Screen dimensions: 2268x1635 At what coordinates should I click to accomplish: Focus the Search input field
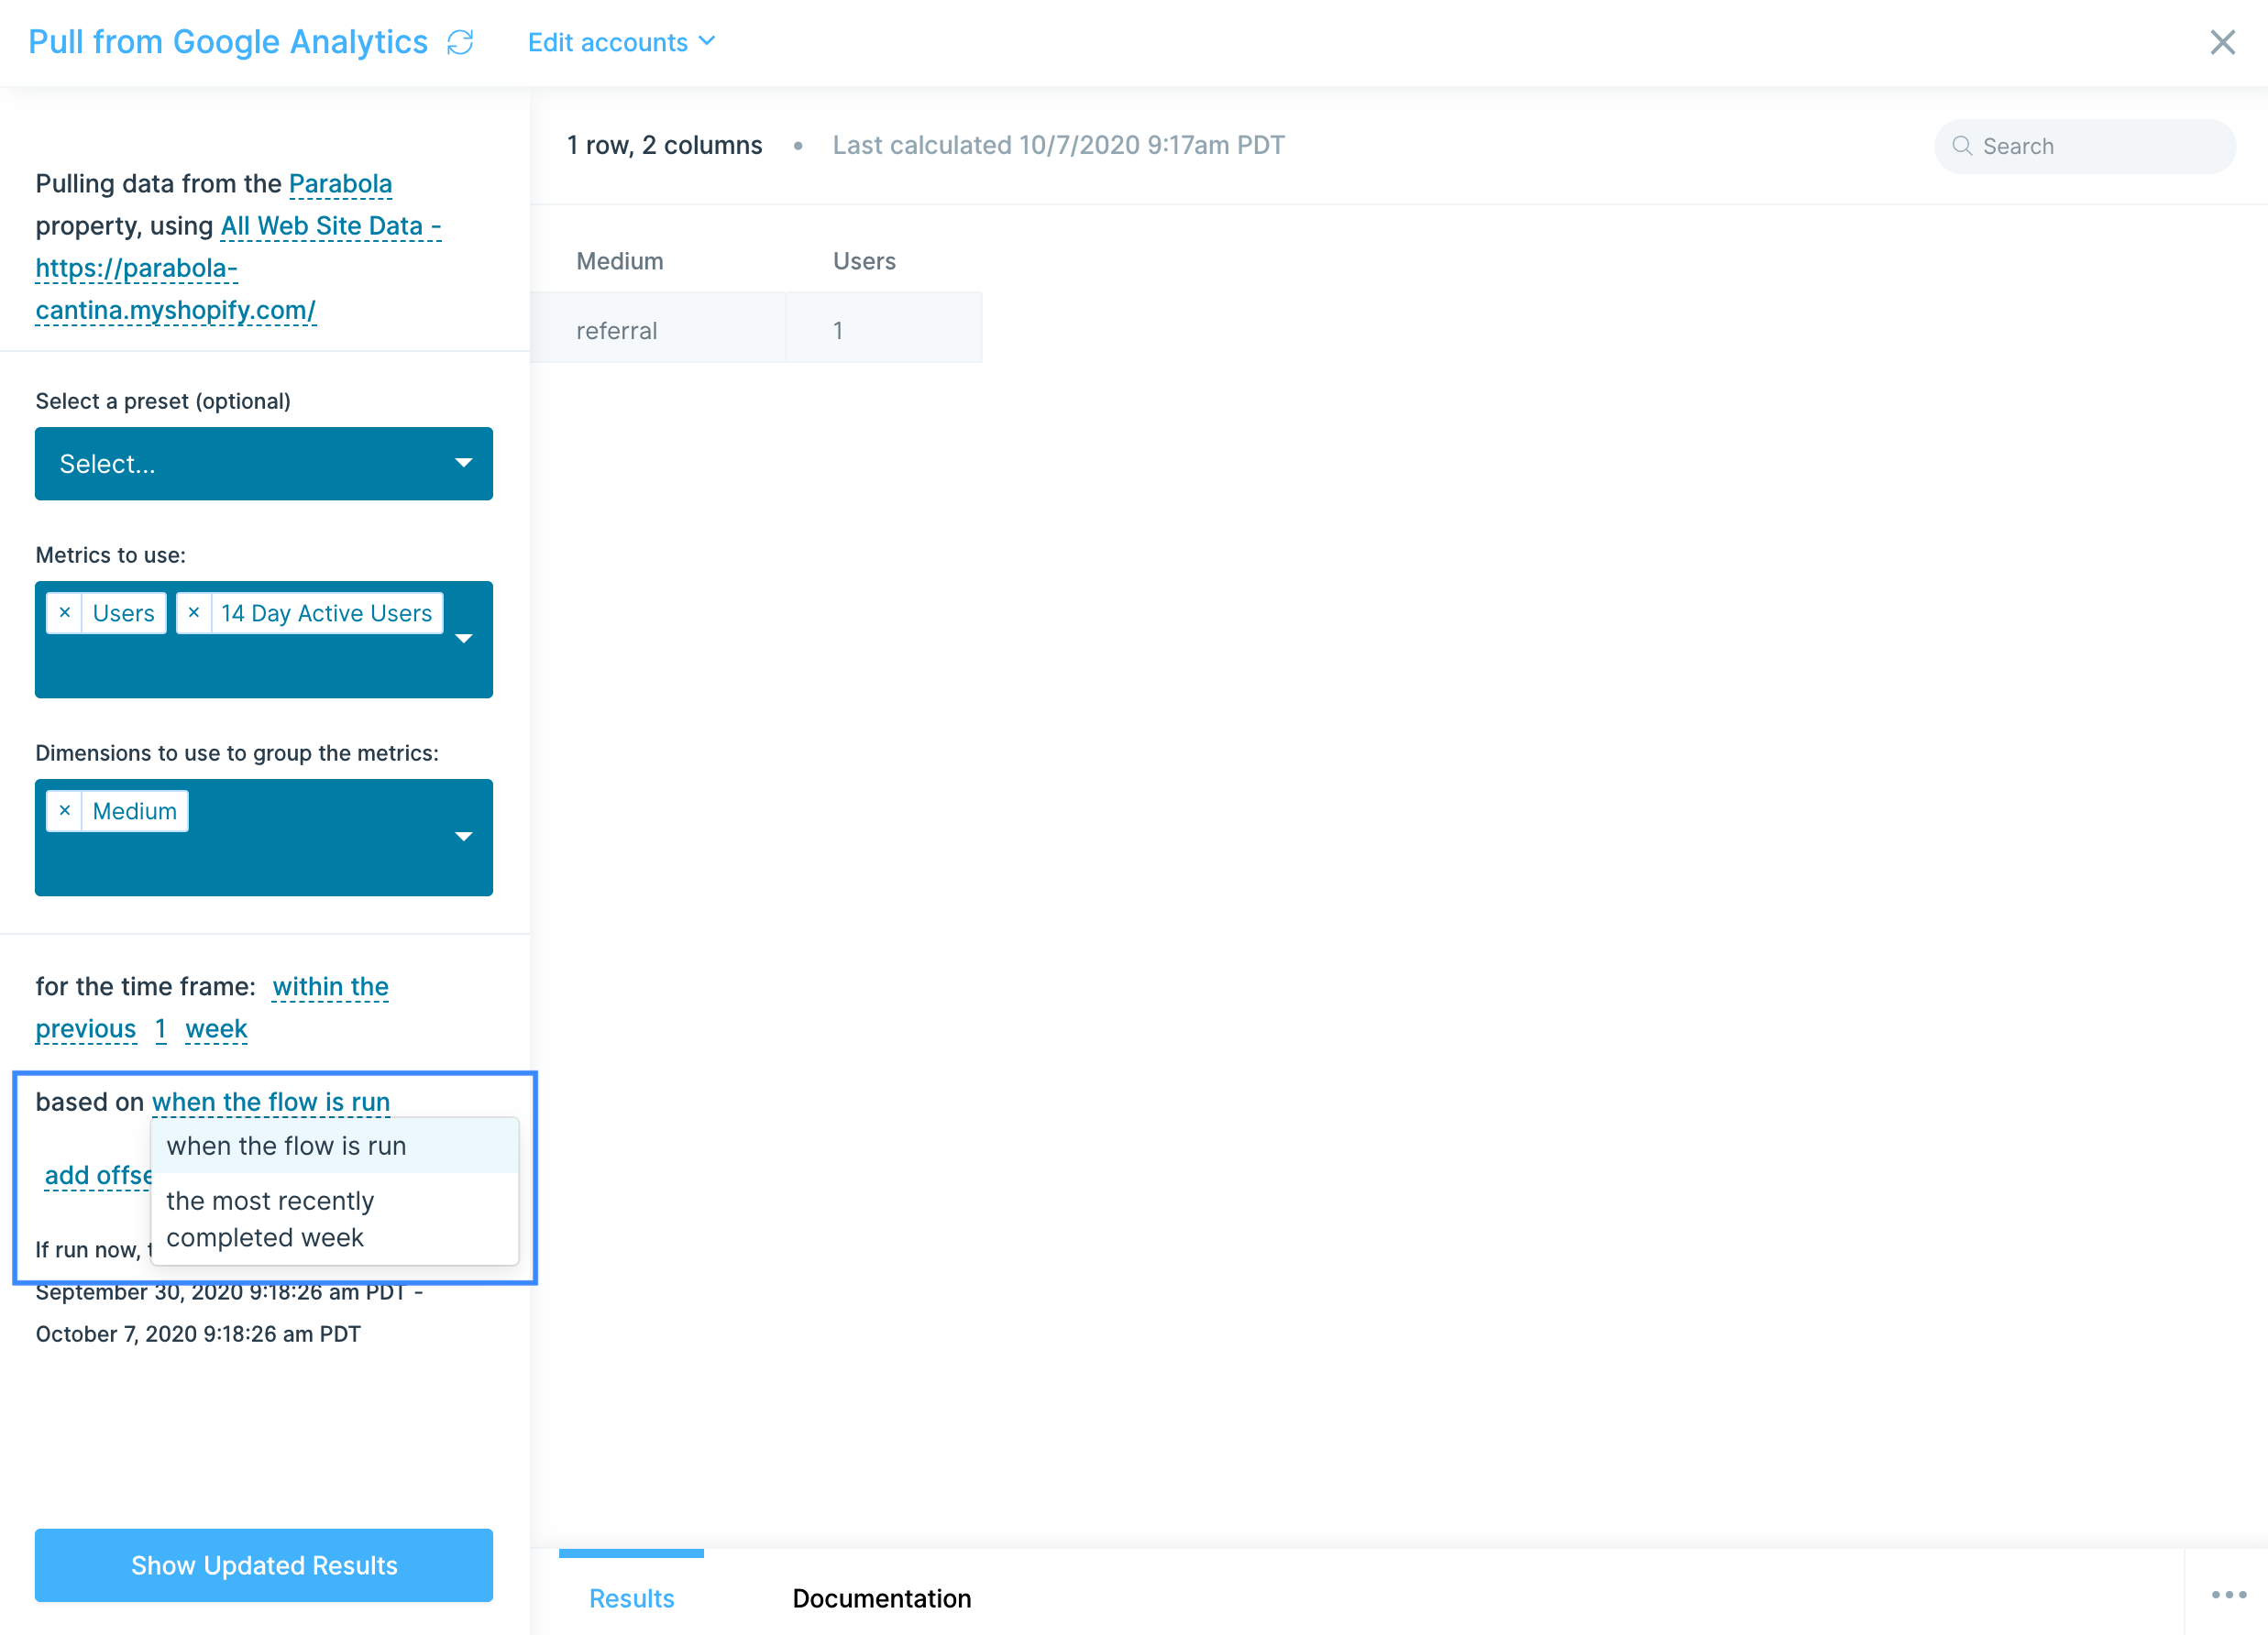point(2085,146)
